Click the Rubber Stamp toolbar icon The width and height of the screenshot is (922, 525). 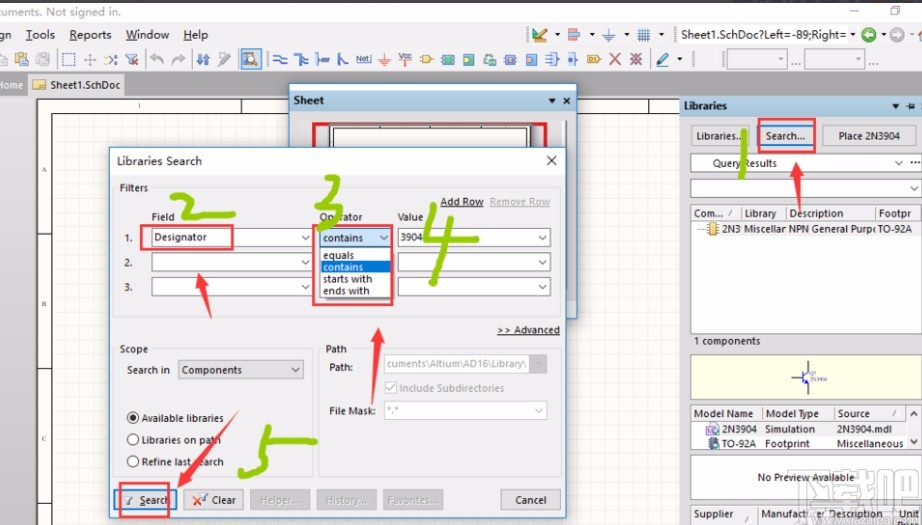44,59
